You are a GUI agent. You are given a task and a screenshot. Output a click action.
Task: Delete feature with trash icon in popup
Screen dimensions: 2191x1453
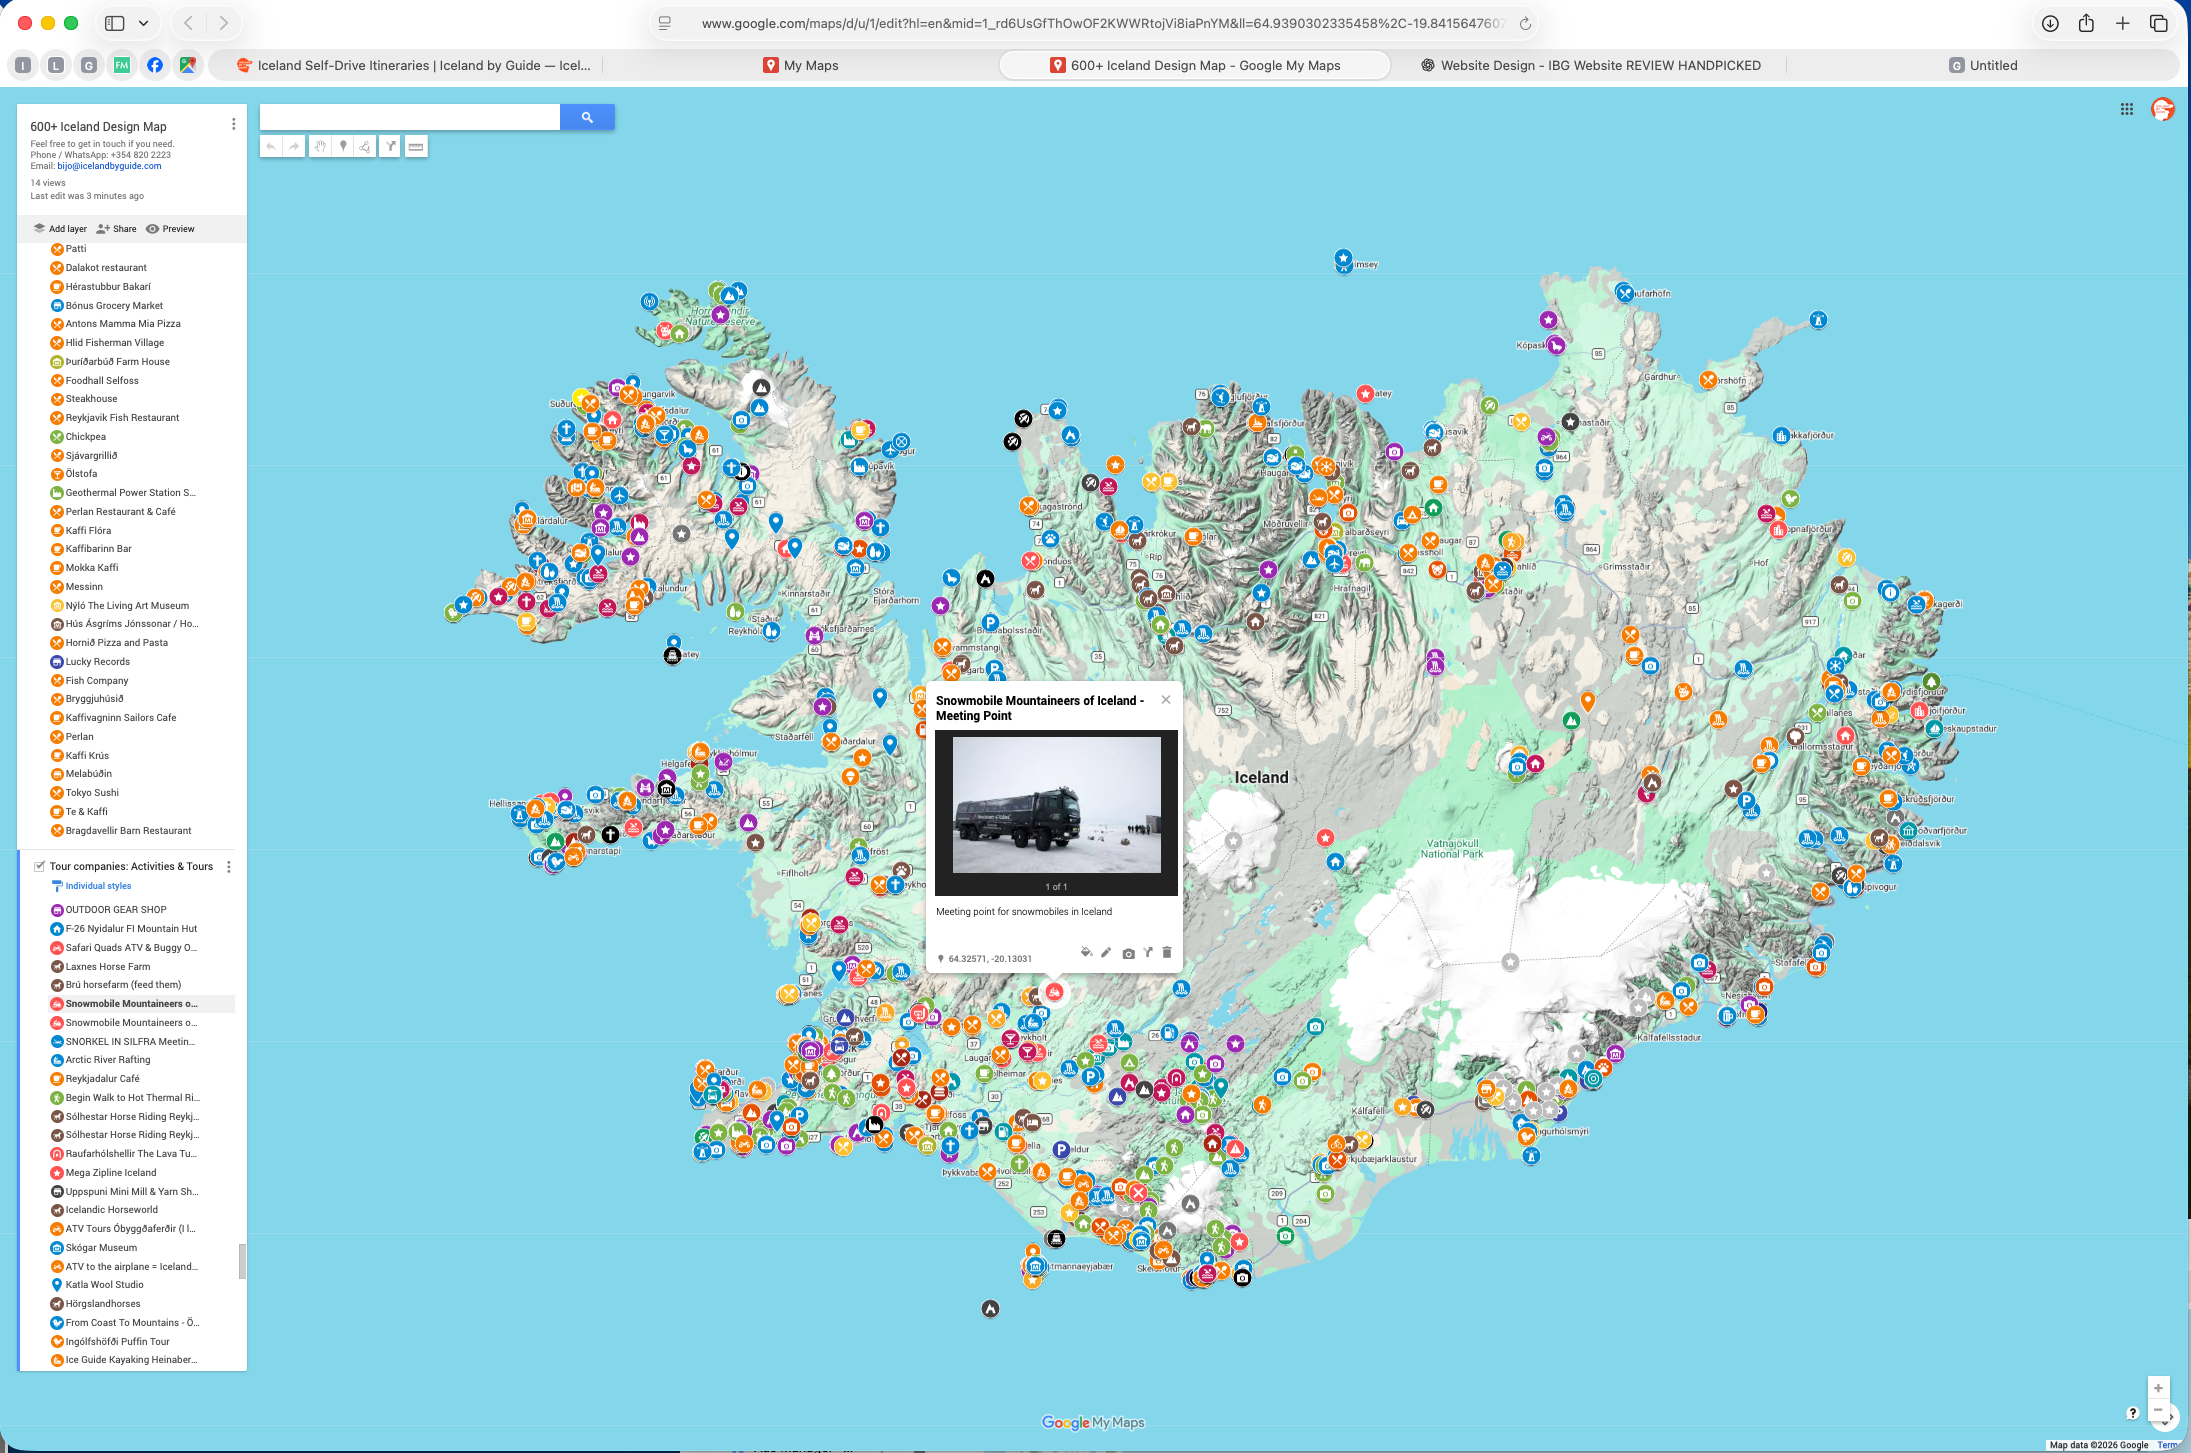1166,952
